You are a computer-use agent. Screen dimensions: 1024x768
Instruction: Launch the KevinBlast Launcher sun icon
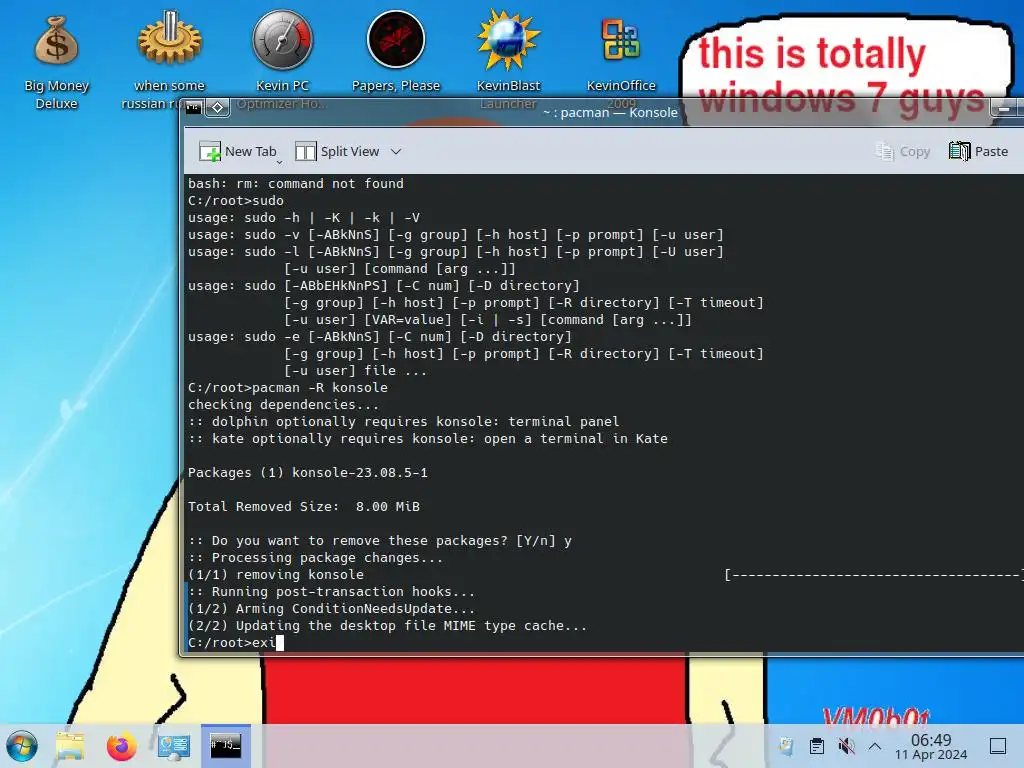pyautogui.click(x=508, y=61)
